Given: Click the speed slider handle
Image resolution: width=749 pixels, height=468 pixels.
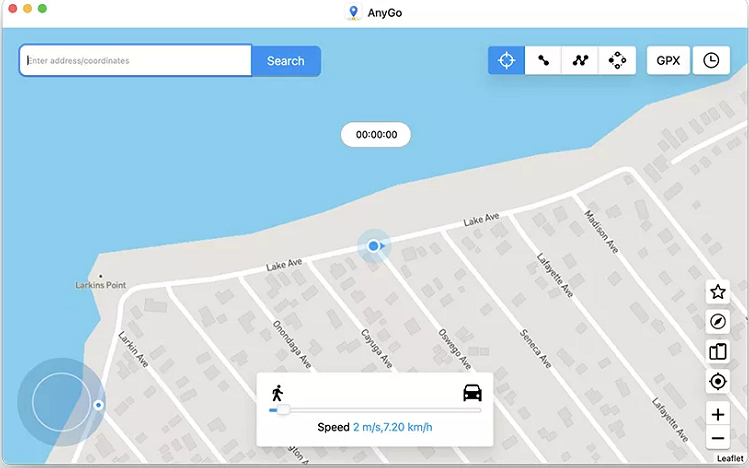Looking at the screenshot, I should (283, 410).
